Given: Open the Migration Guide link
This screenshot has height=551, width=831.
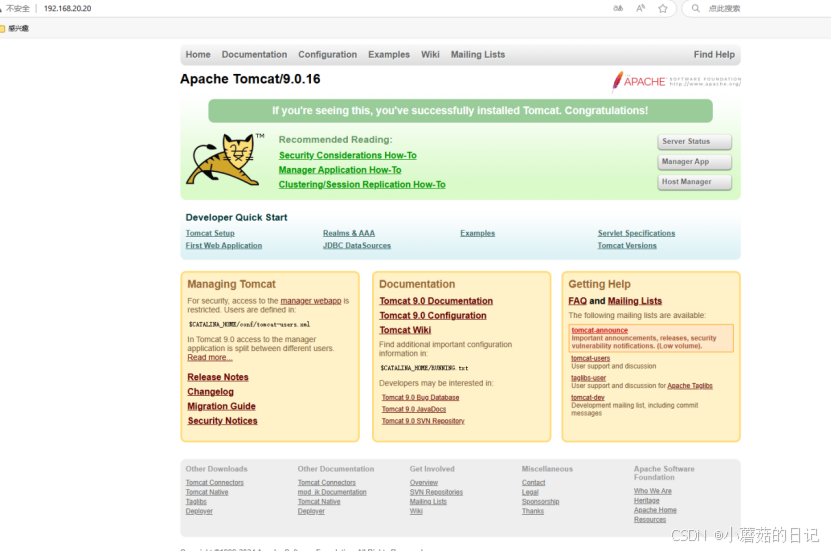Looking at the screenshot, I should tap(222, 406).
